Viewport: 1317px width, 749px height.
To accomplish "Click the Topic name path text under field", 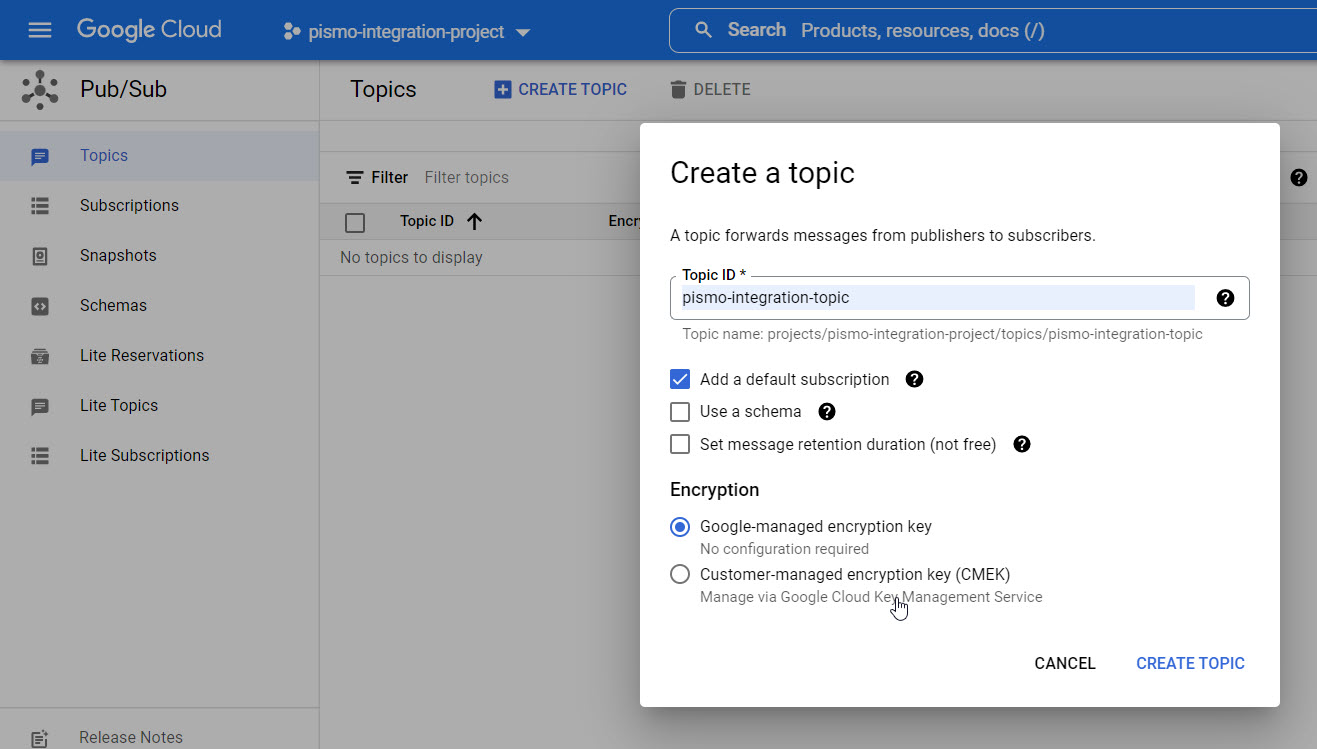I will tap(942, 335).
